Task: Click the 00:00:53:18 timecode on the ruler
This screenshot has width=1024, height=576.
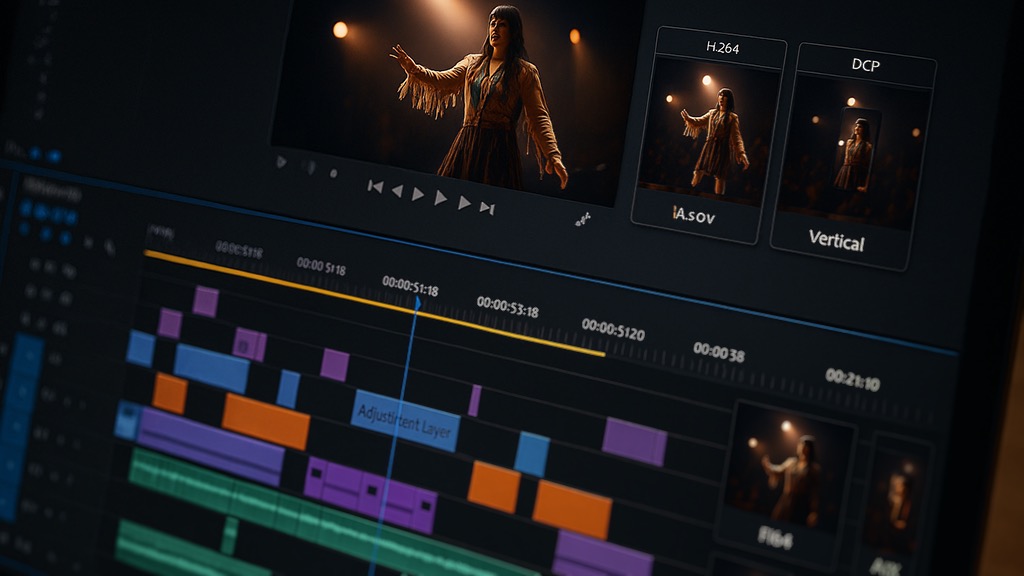Action: click(x=507, y=306)
